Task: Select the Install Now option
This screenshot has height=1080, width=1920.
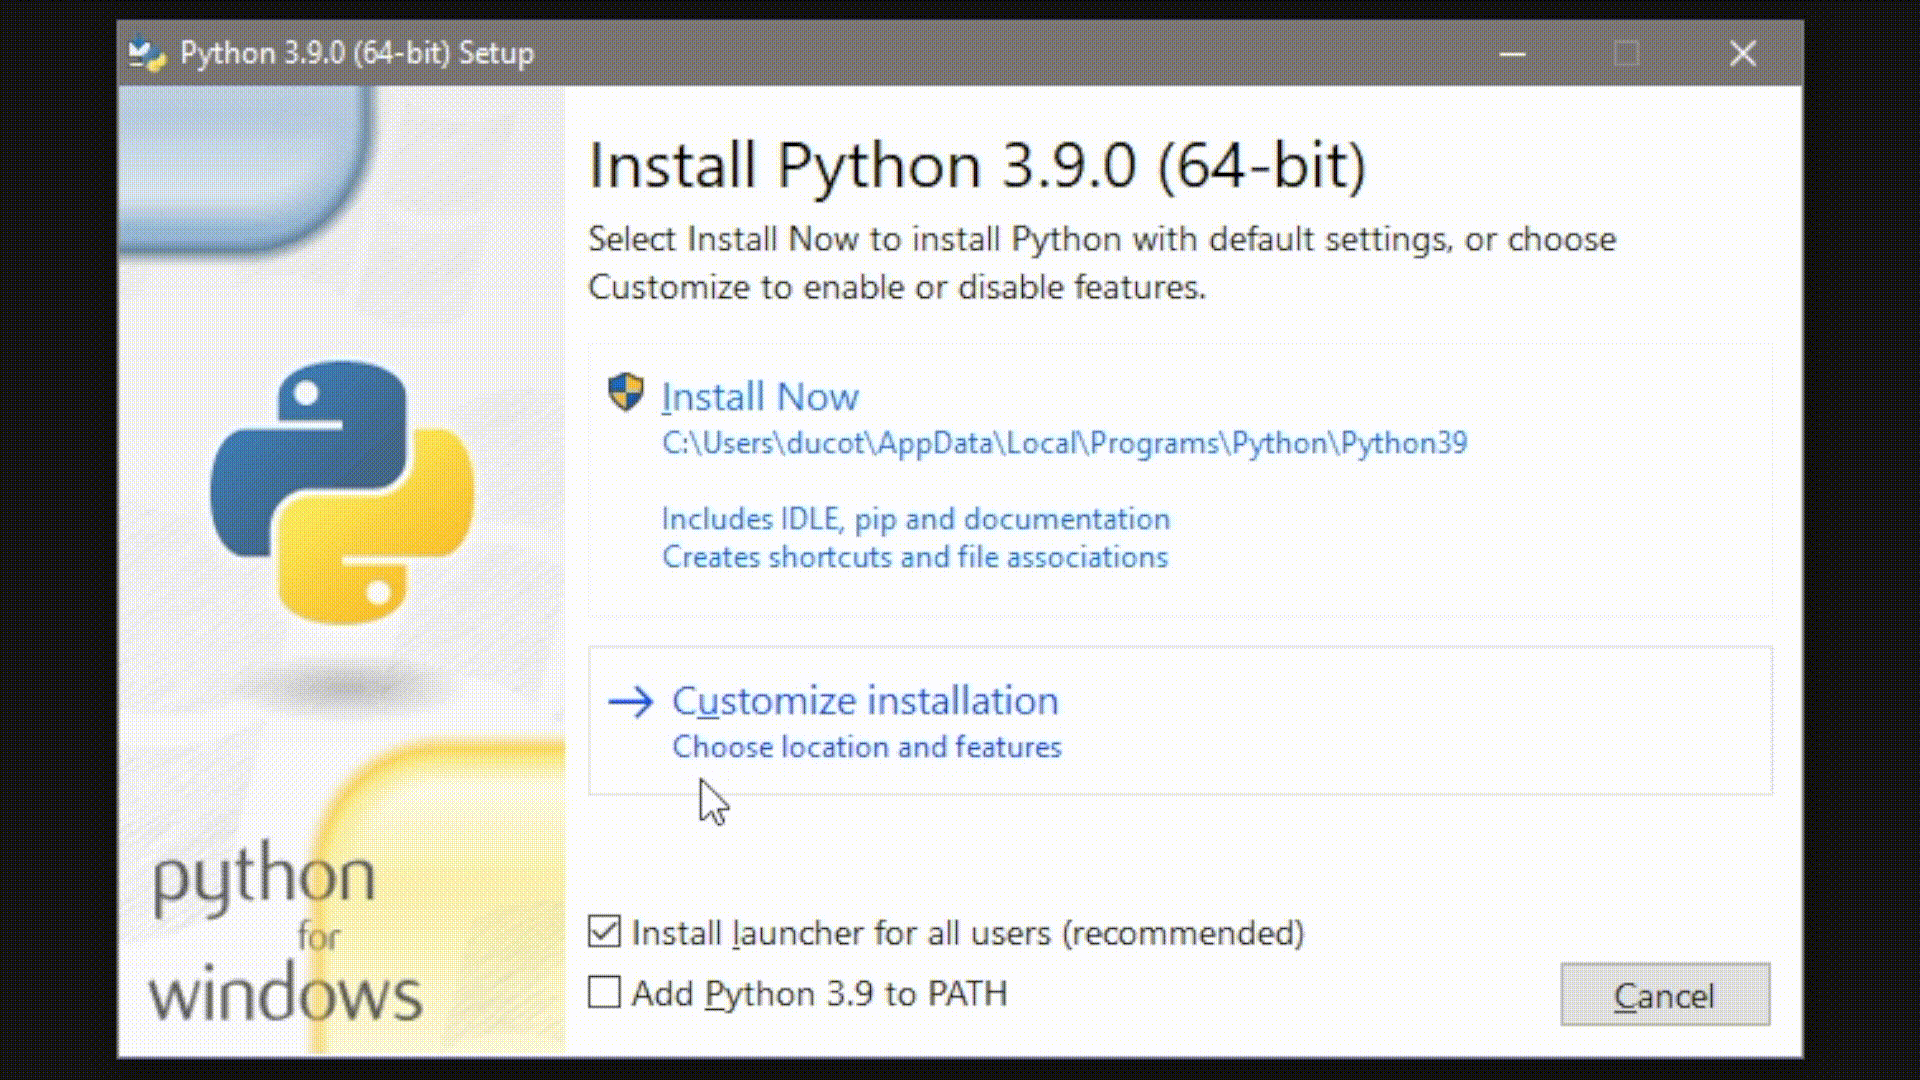Action: tap(760, 396)
